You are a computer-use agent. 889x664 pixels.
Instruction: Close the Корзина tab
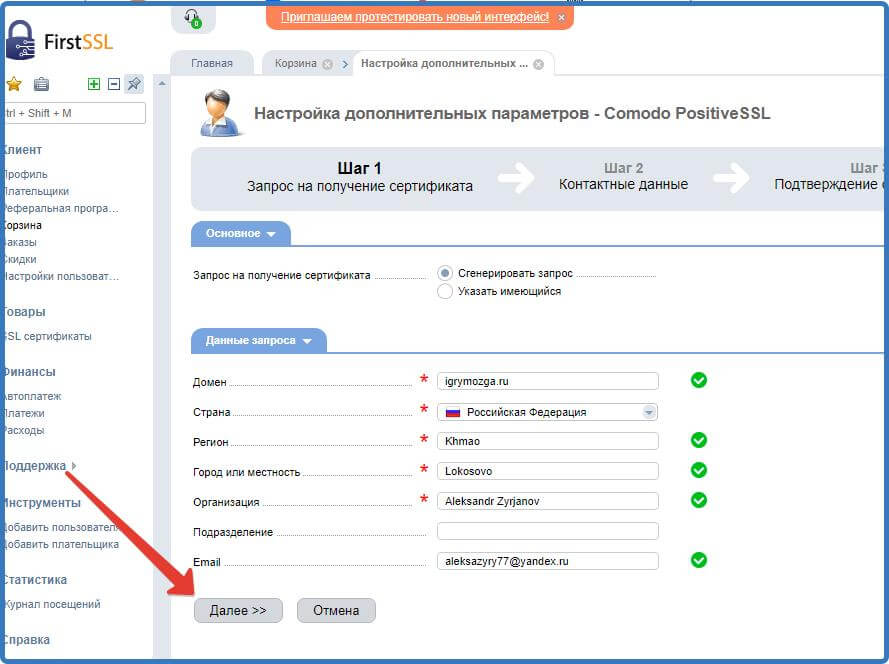[x=327, y=64]
